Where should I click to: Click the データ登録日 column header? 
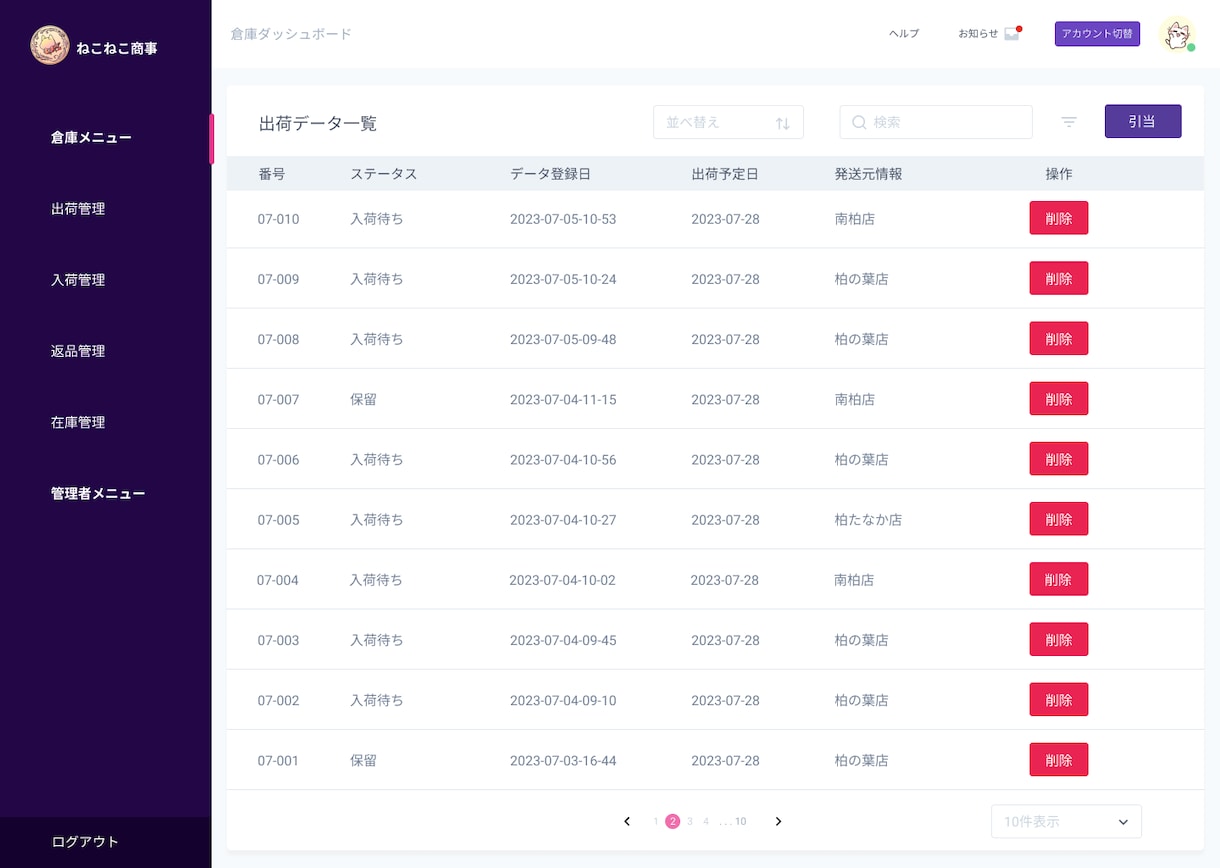pyautogui.click(x=550, y=174)
